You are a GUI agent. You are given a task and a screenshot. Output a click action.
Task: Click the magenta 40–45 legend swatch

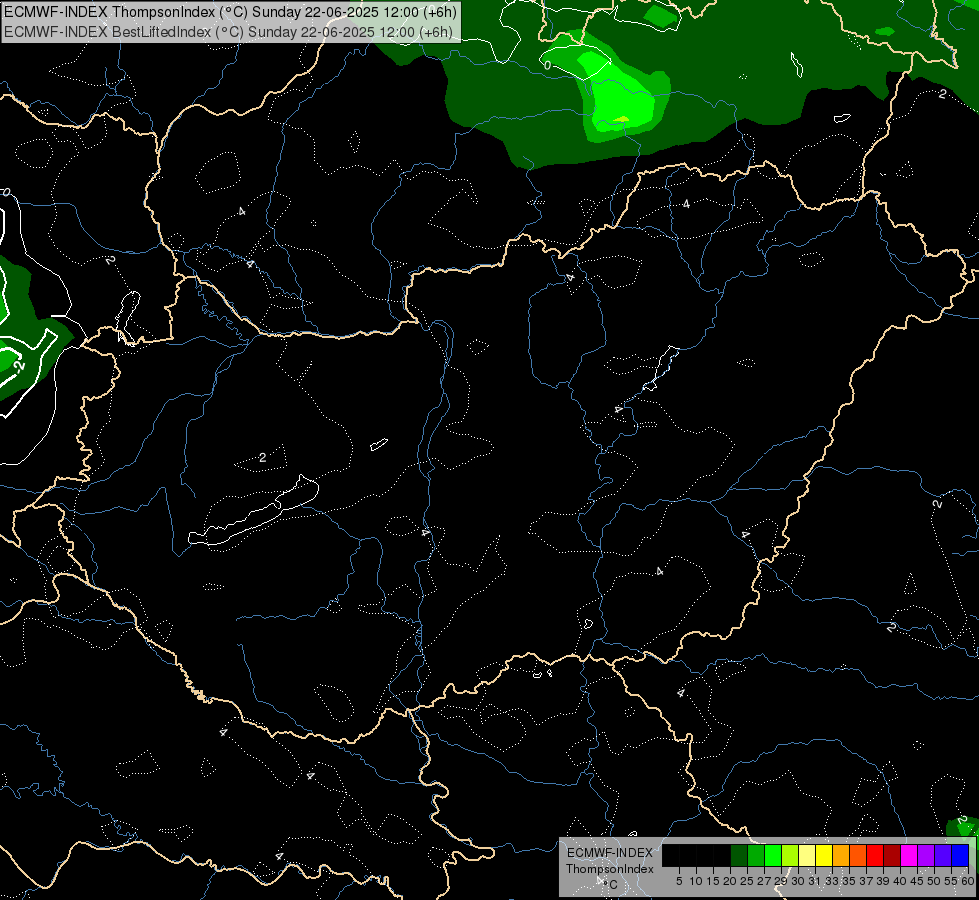(x=909, y=856)
